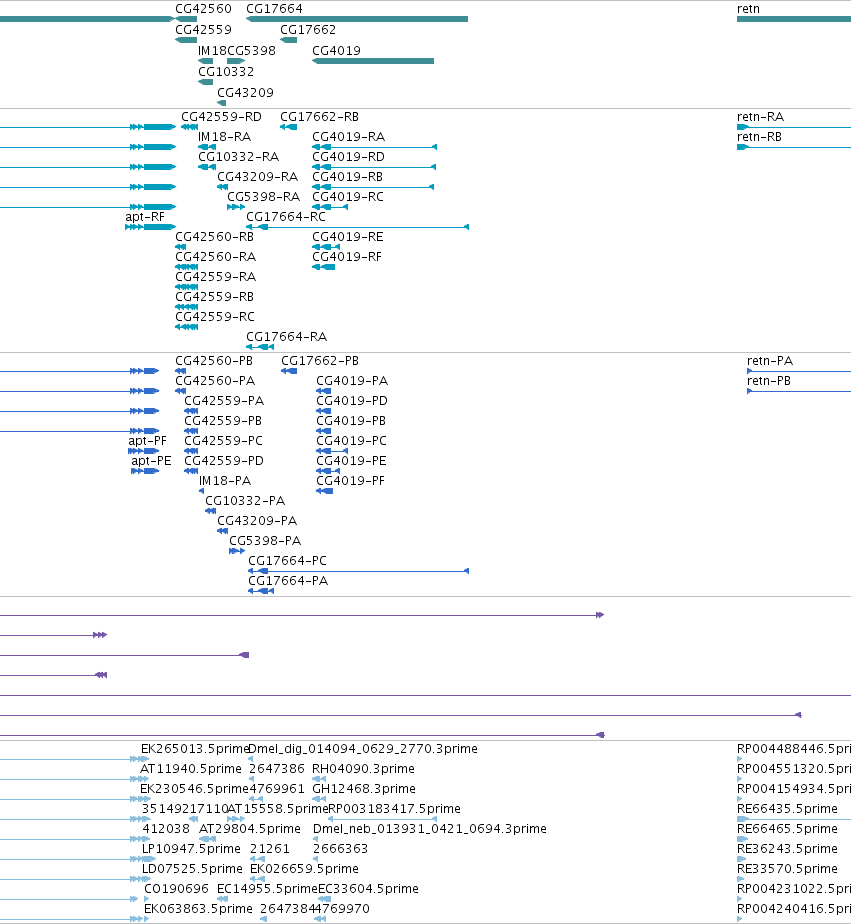Select EST GH12468.3prime

point(364,789)
